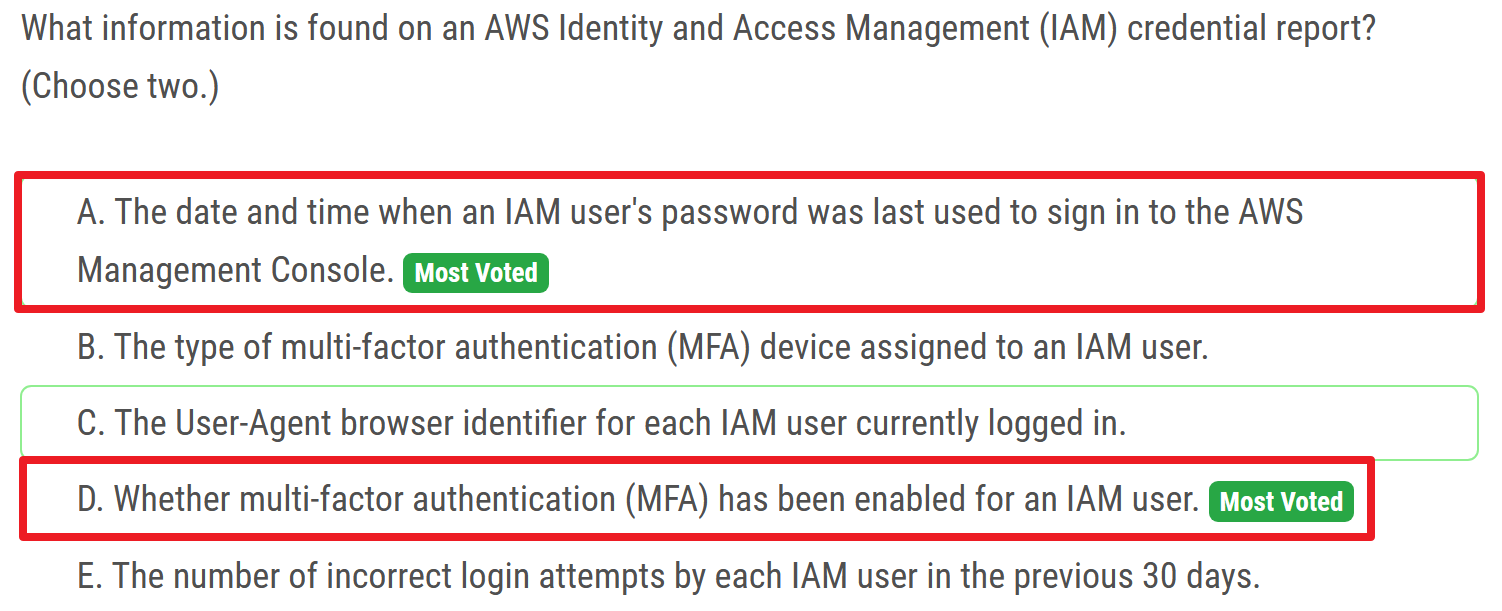Click the letter "C." option label
Viewport: 1502px width, 611px height.
92,423
